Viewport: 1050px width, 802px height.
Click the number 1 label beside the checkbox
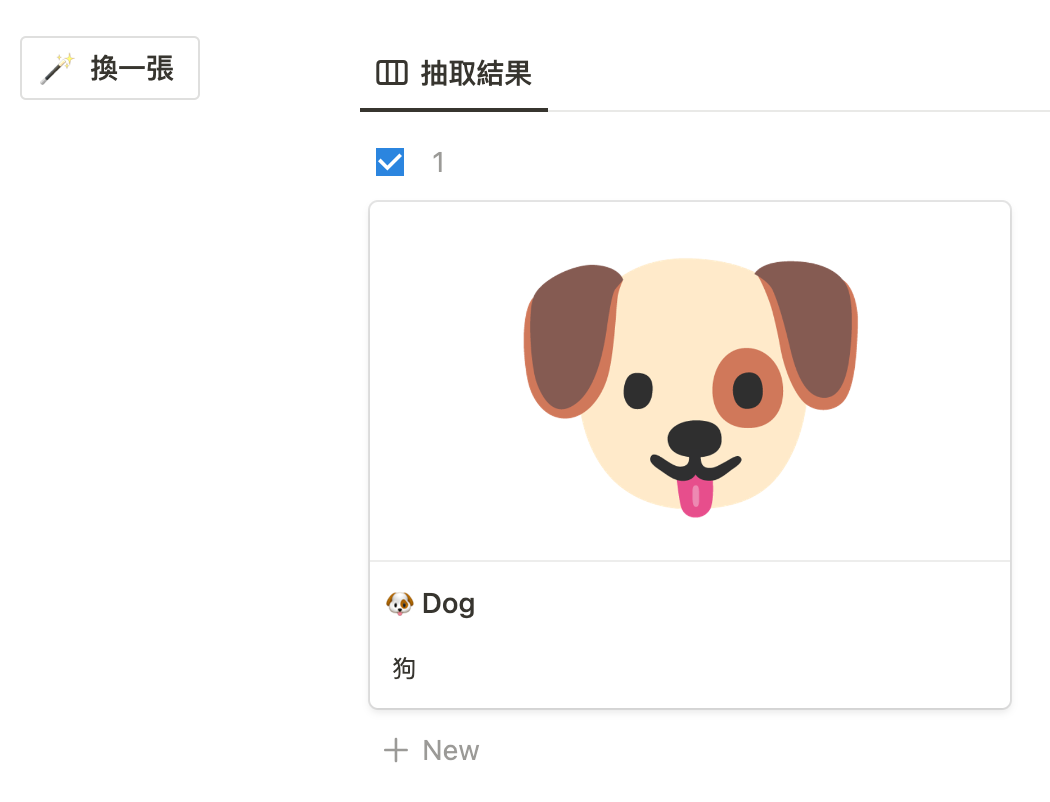click(437, 161)
